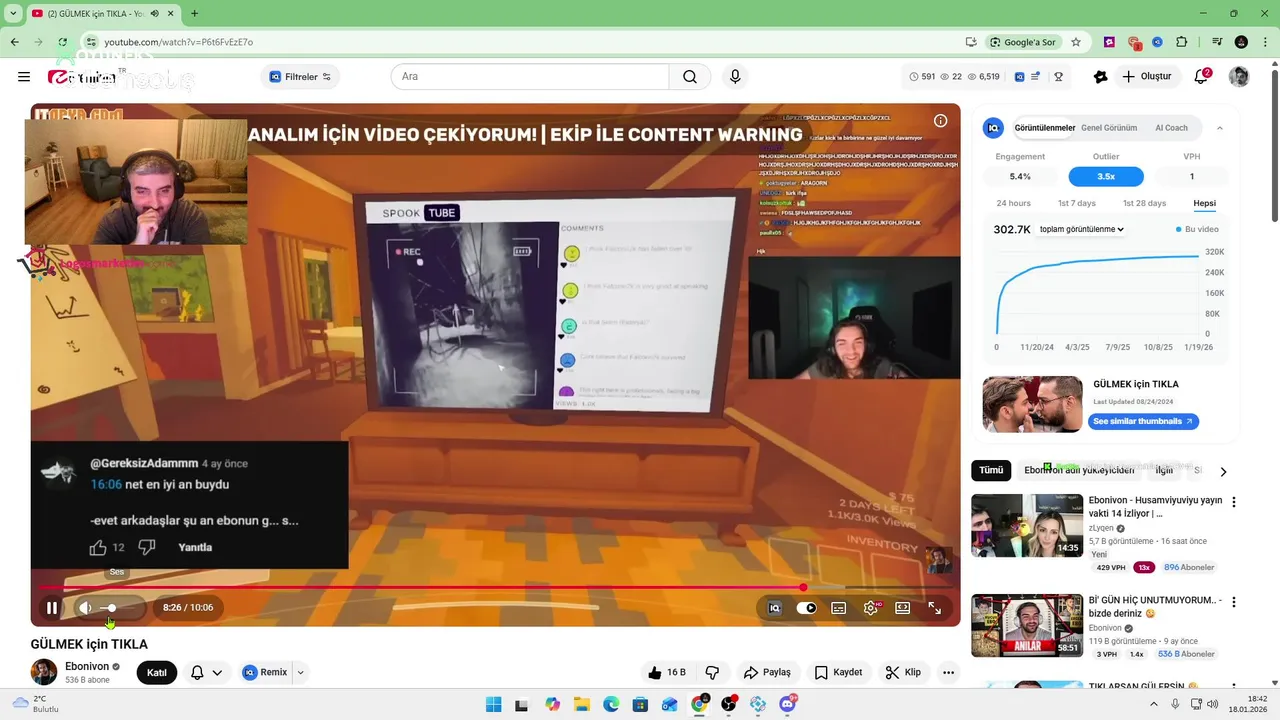Open the vidIQ icon in player controls
Viewport: 1280px width, 720px height.
[774, 607]
